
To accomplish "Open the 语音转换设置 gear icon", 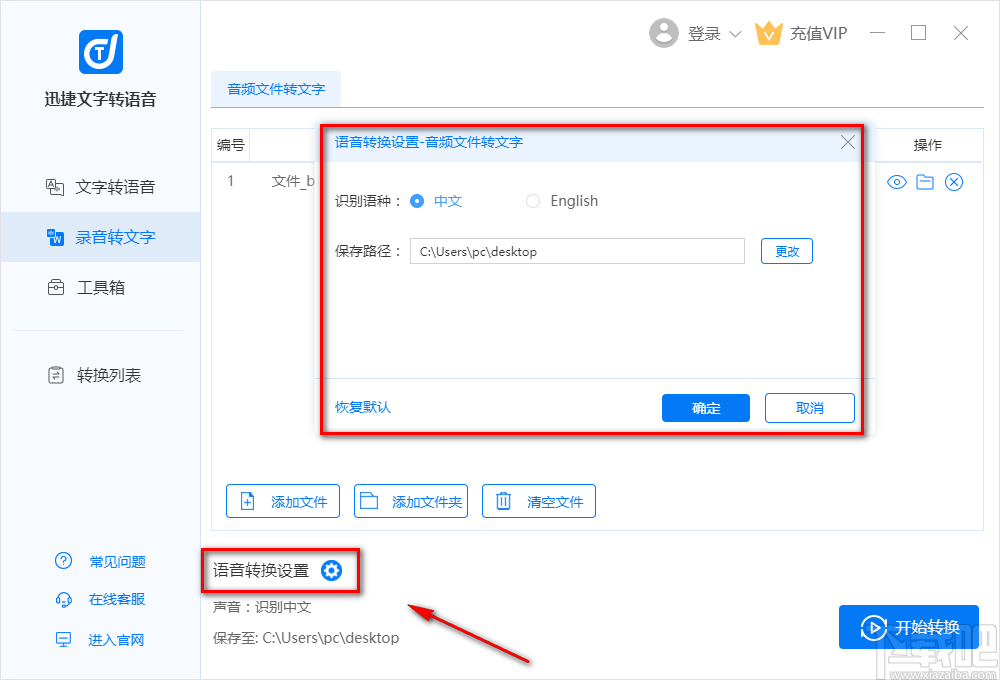I will click(331, 570).
